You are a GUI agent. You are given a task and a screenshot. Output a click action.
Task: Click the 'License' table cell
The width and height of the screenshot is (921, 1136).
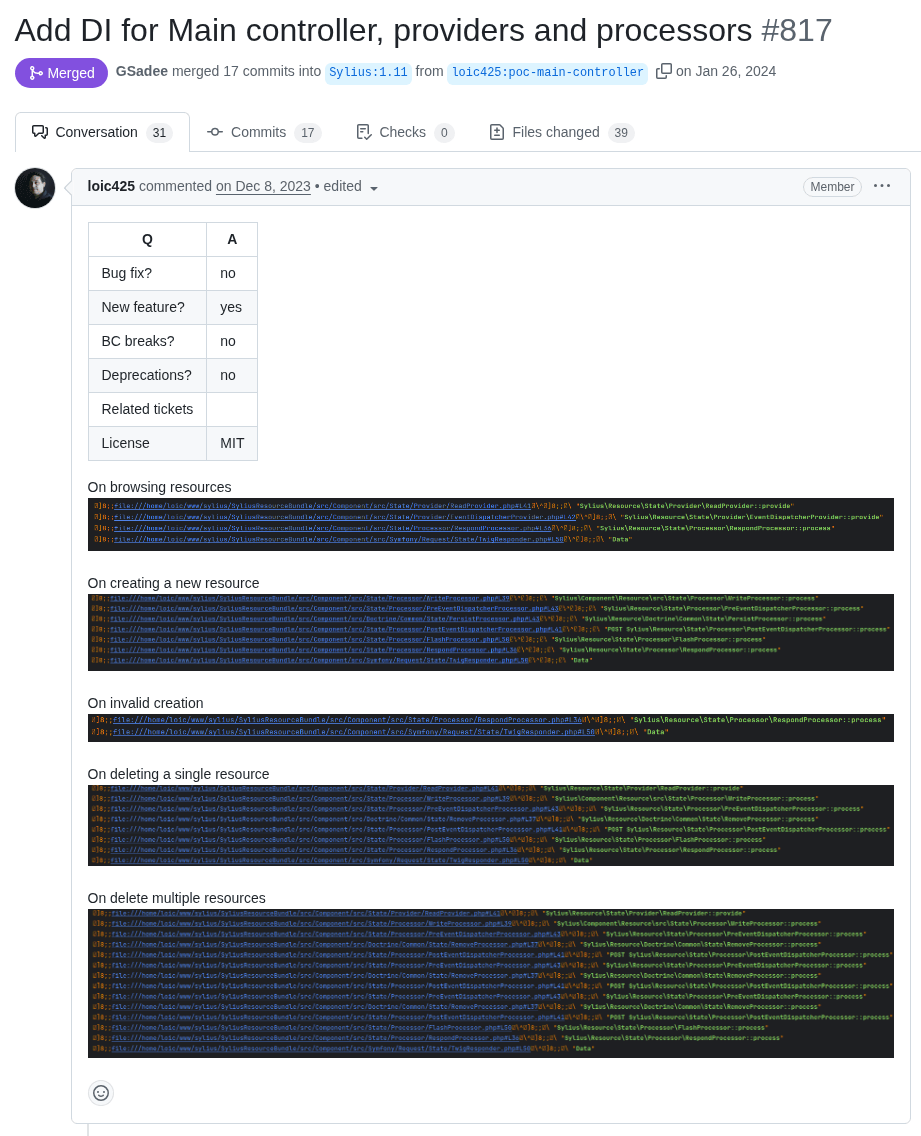pyautogui.click(x=147, y=443)
